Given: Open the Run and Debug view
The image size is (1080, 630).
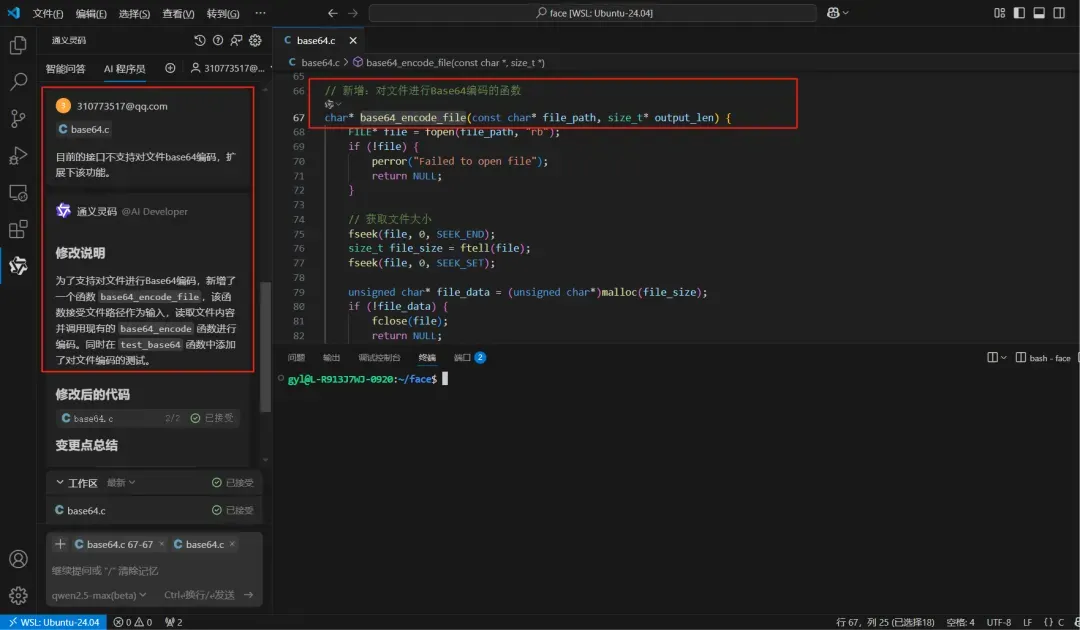Looking at the screenshot, I should point(17,155).
